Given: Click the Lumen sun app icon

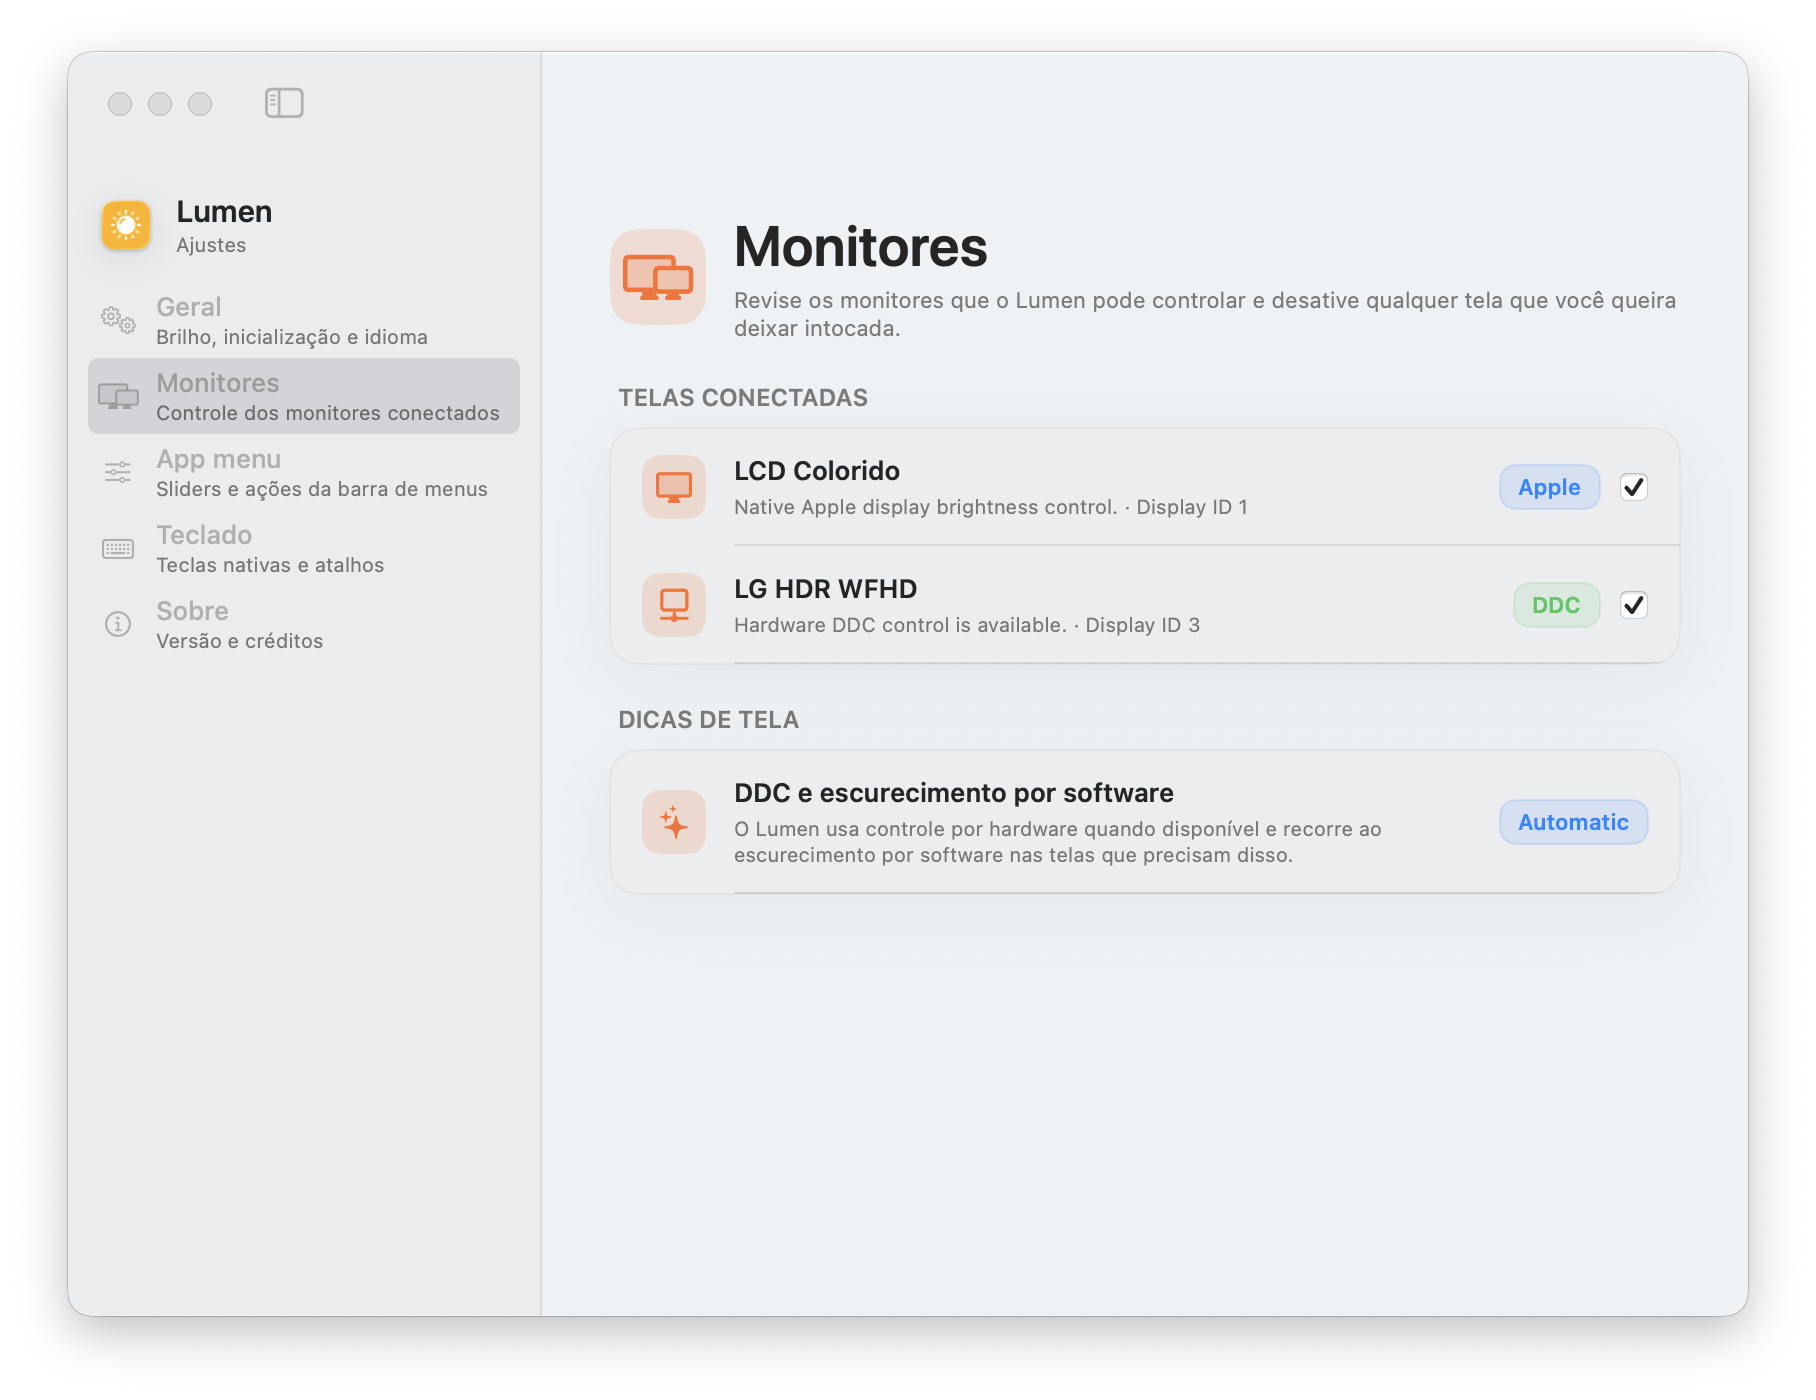Looking at the screenshot, I should tap(126, 225).
